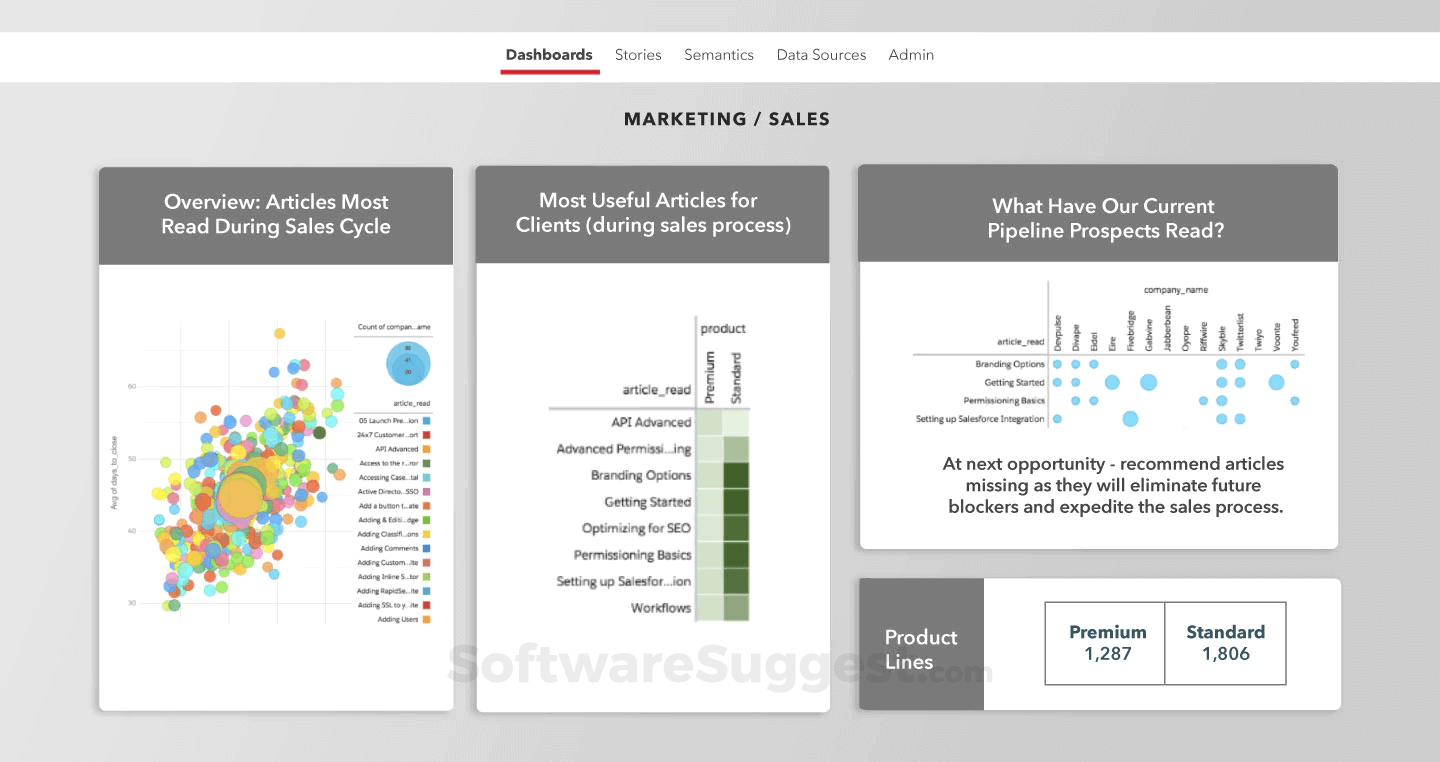Viewport: 1440px width, 762px height.
Task: Click the count of company size legend circle
Action: tap(408, 364)
